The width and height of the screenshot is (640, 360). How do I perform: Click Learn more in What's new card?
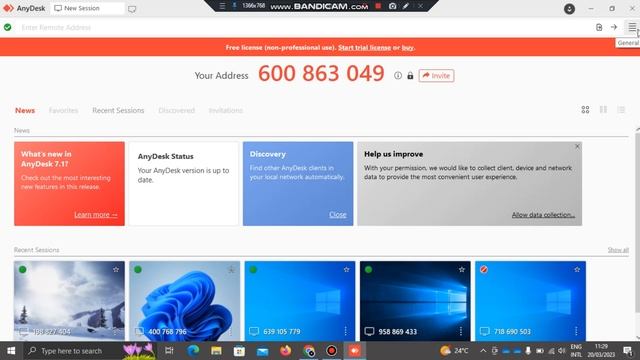96,215
